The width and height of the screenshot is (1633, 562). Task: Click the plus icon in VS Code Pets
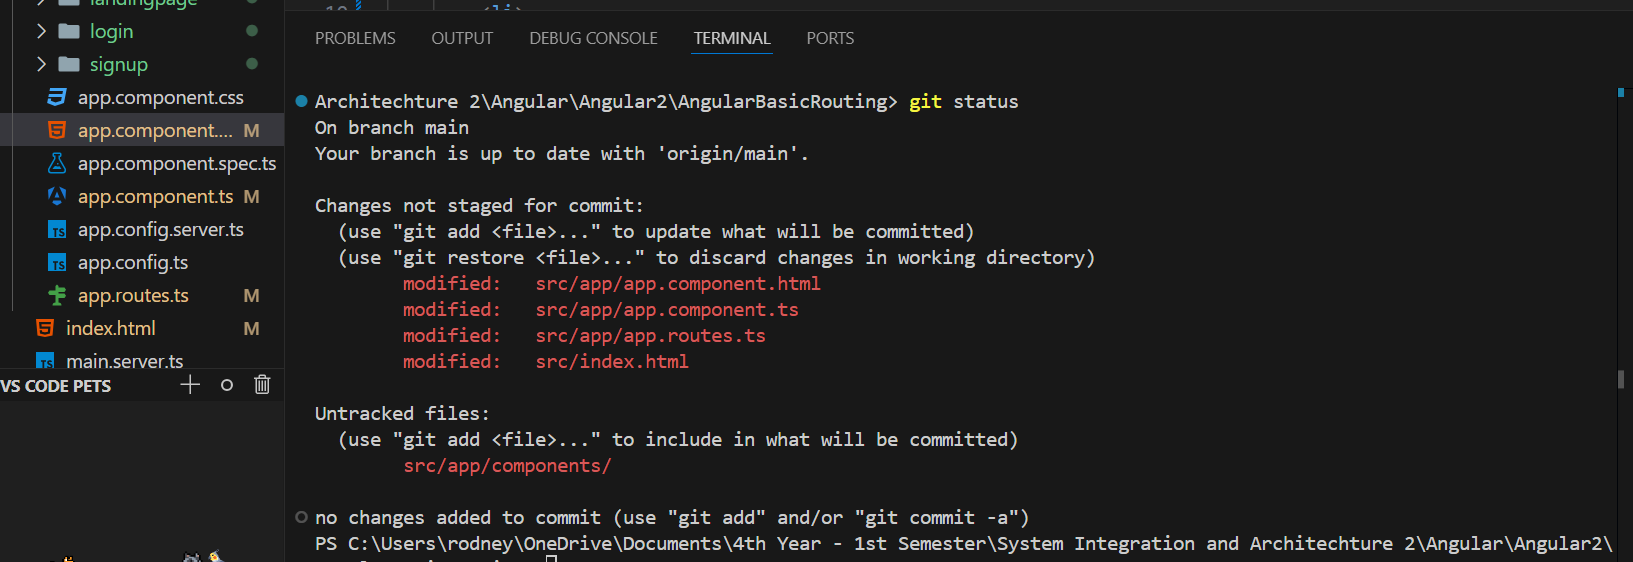pyautogui.click(x=190, y=385)
